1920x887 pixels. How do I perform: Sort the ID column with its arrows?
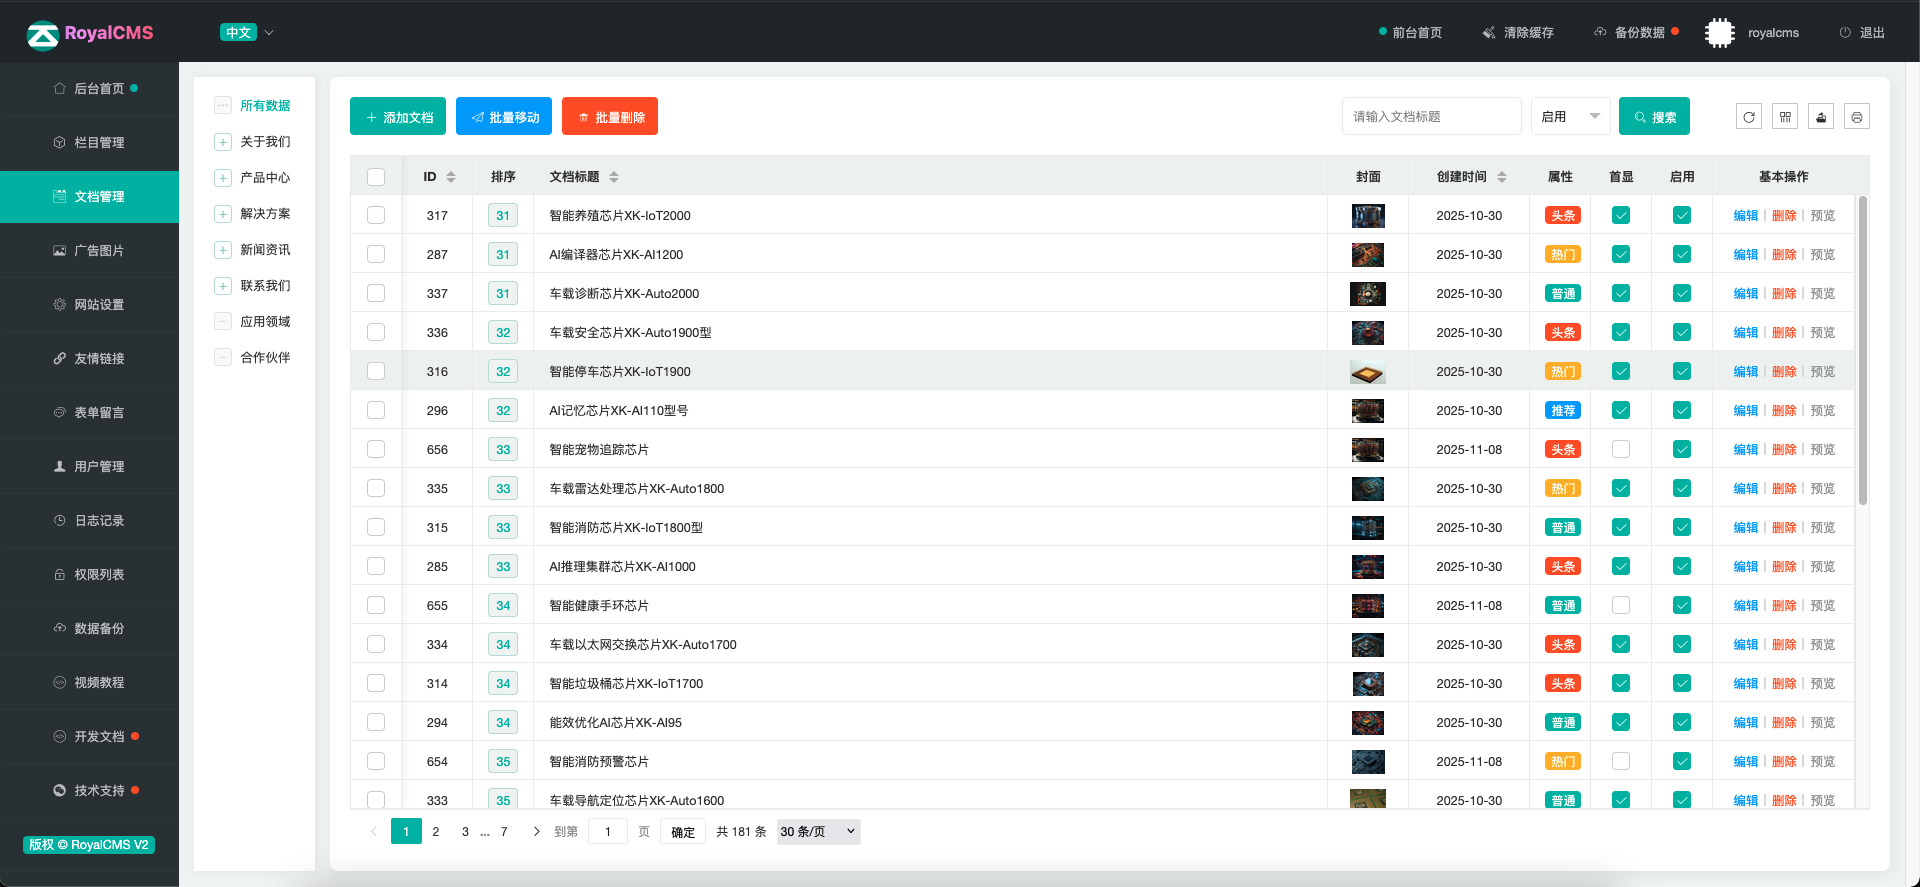[451, 177]
